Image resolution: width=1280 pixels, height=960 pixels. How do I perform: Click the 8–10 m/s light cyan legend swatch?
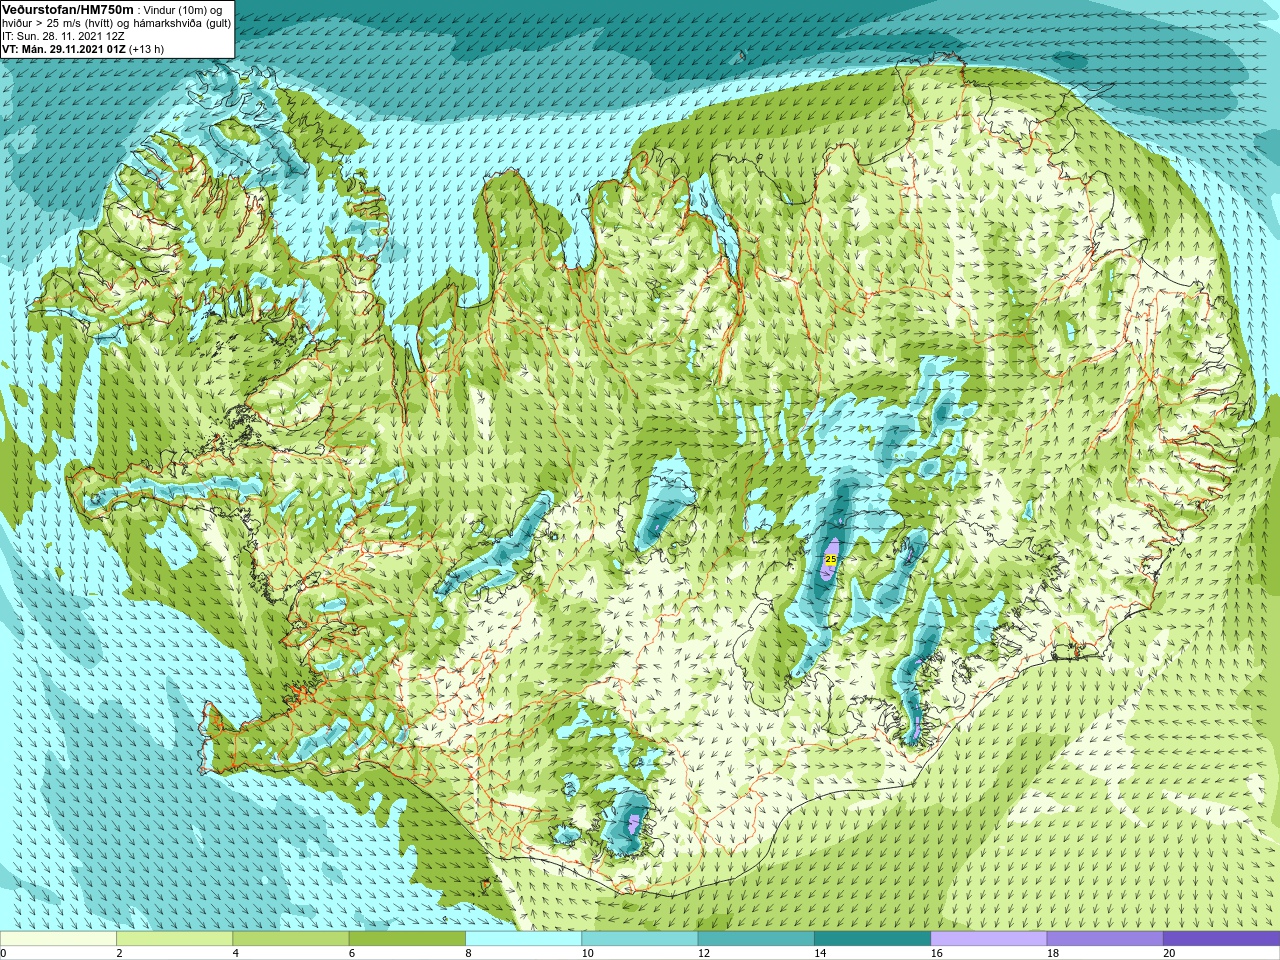tap(523, 939)
